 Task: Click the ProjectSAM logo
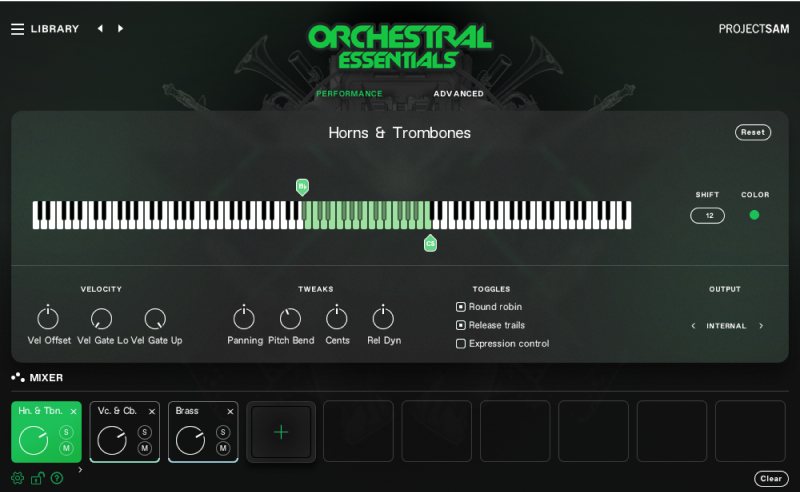pyautogui.click(x=754, y=29)
